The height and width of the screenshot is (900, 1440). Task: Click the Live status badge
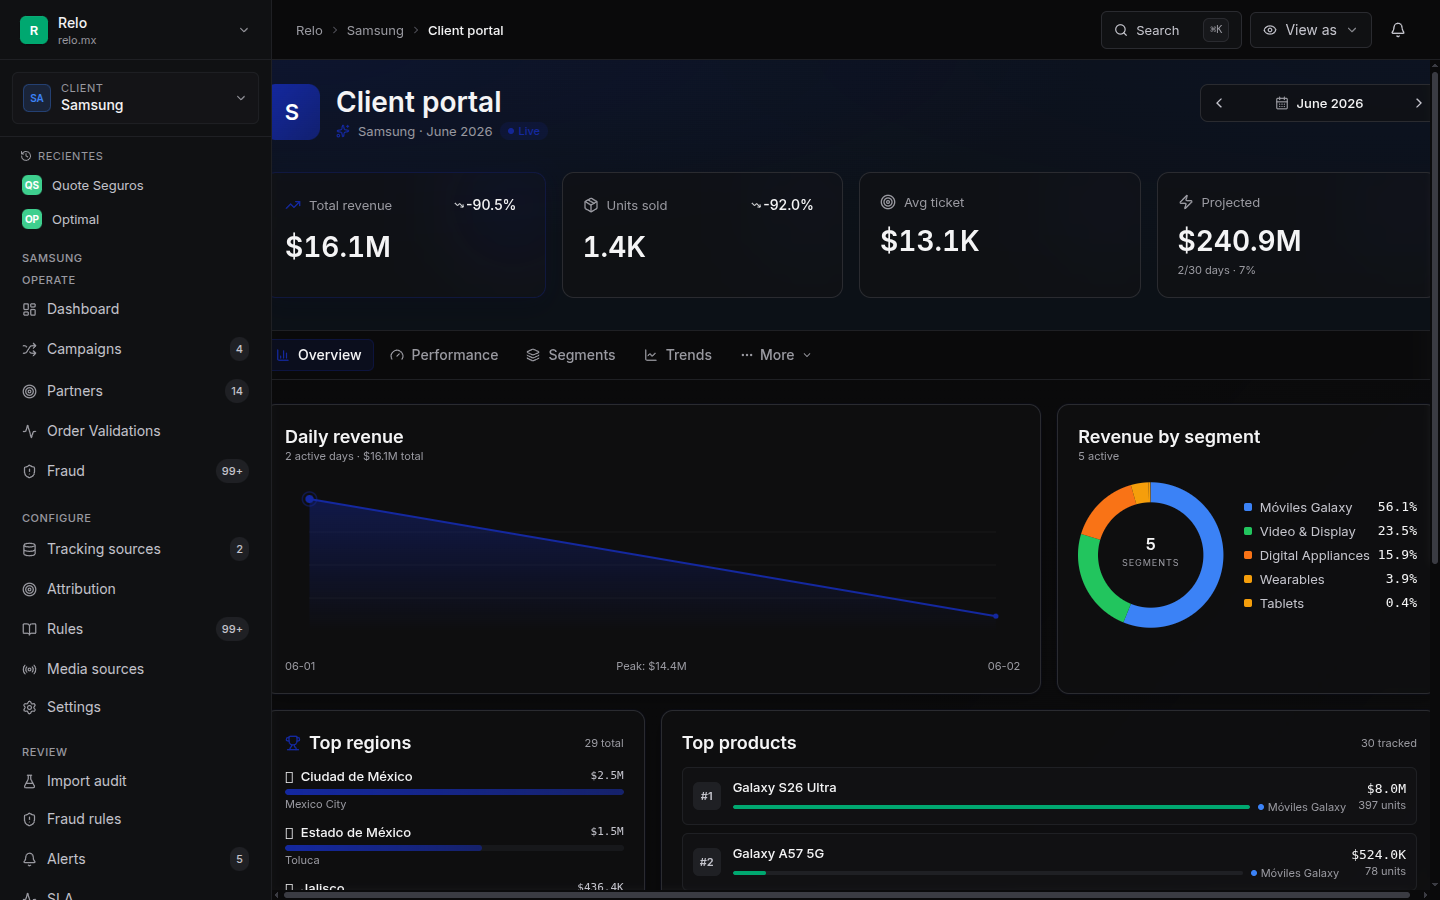point(524,131)
